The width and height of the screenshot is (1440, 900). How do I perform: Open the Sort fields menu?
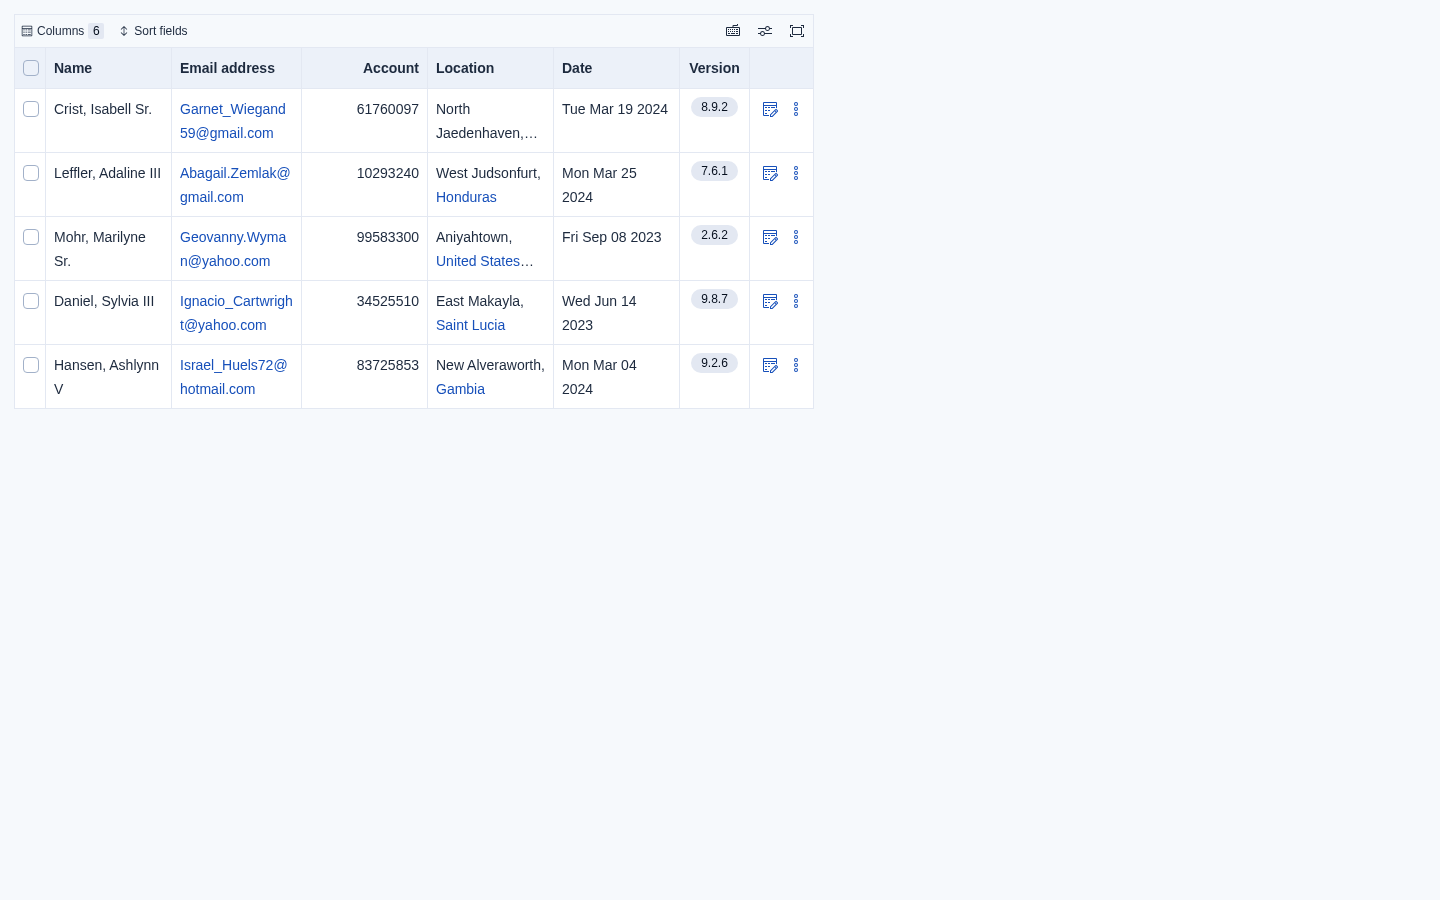[153, 31]
